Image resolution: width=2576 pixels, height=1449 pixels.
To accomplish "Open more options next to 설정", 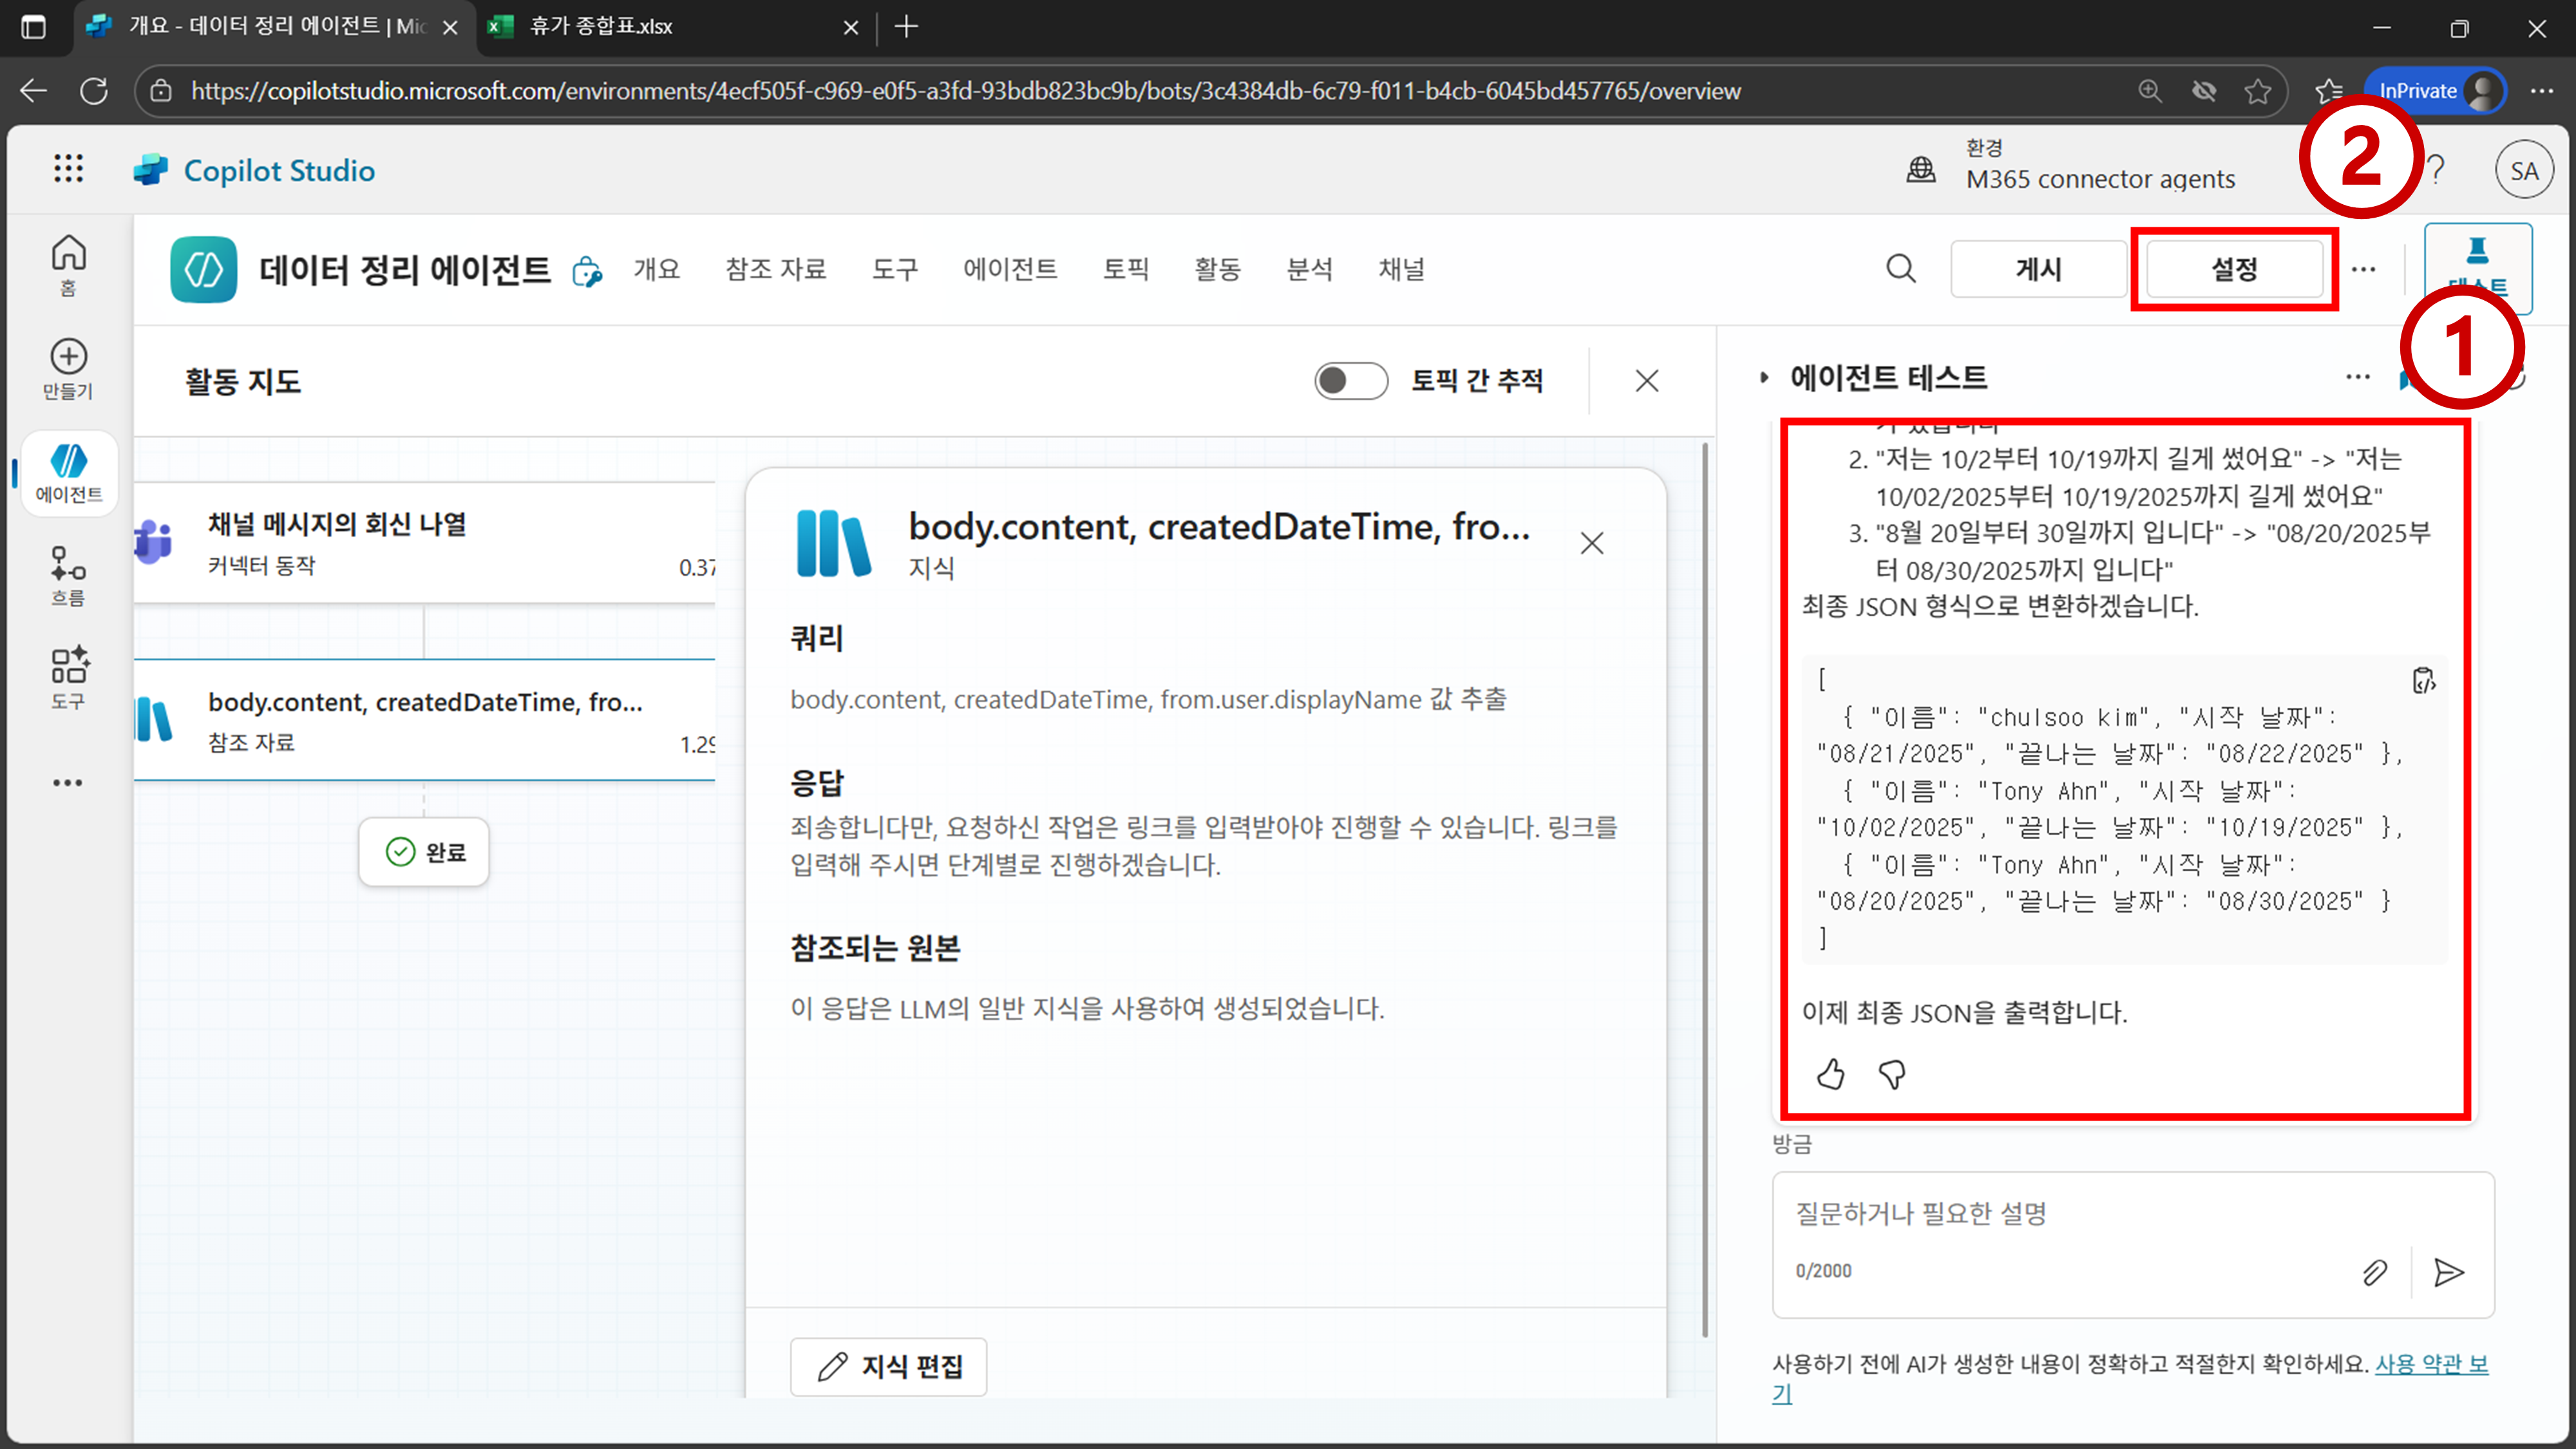I will [x=2363, y=269].
